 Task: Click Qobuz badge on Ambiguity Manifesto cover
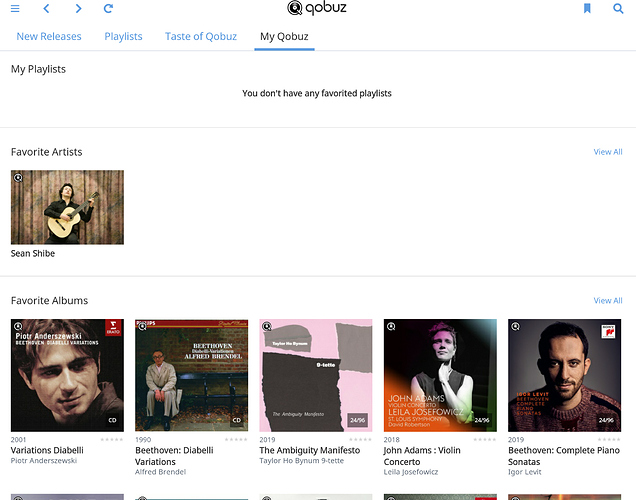(x=266, y=326)
